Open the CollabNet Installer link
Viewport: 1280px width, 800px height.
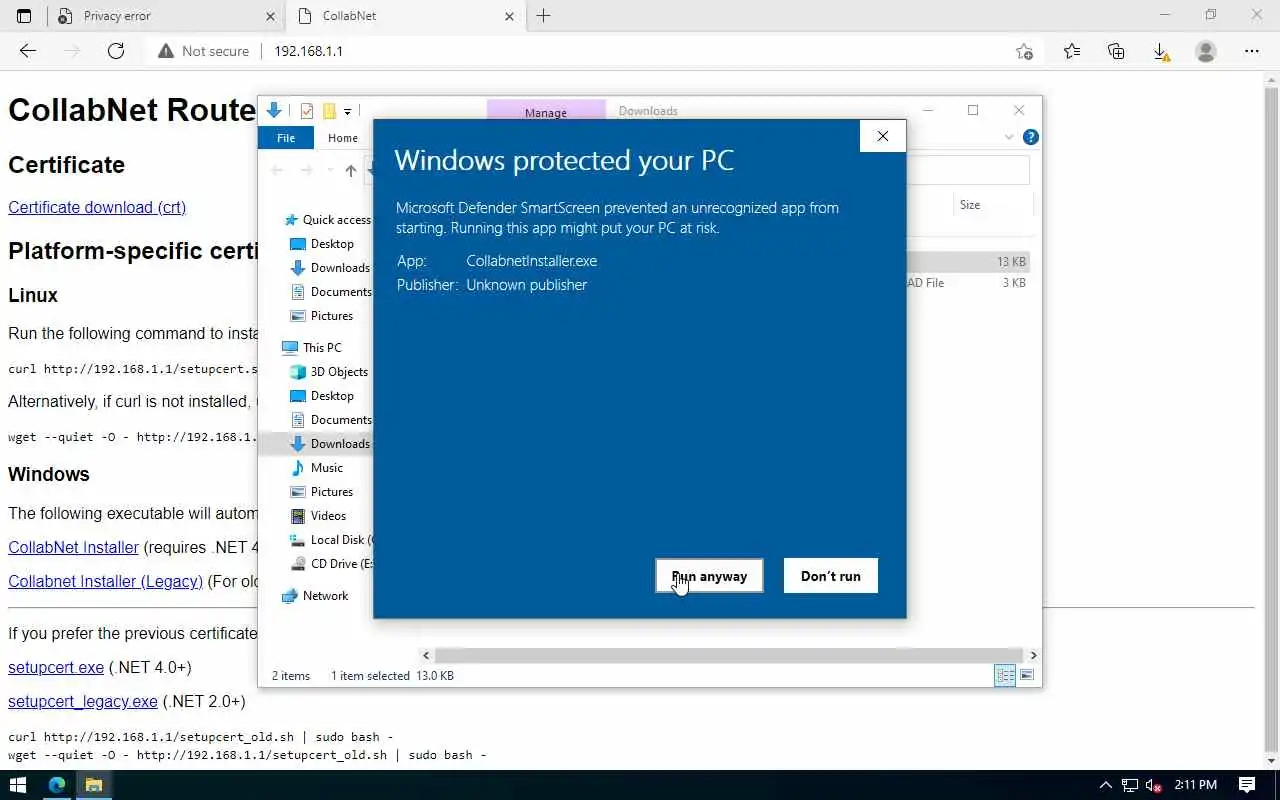pos(73,547)
